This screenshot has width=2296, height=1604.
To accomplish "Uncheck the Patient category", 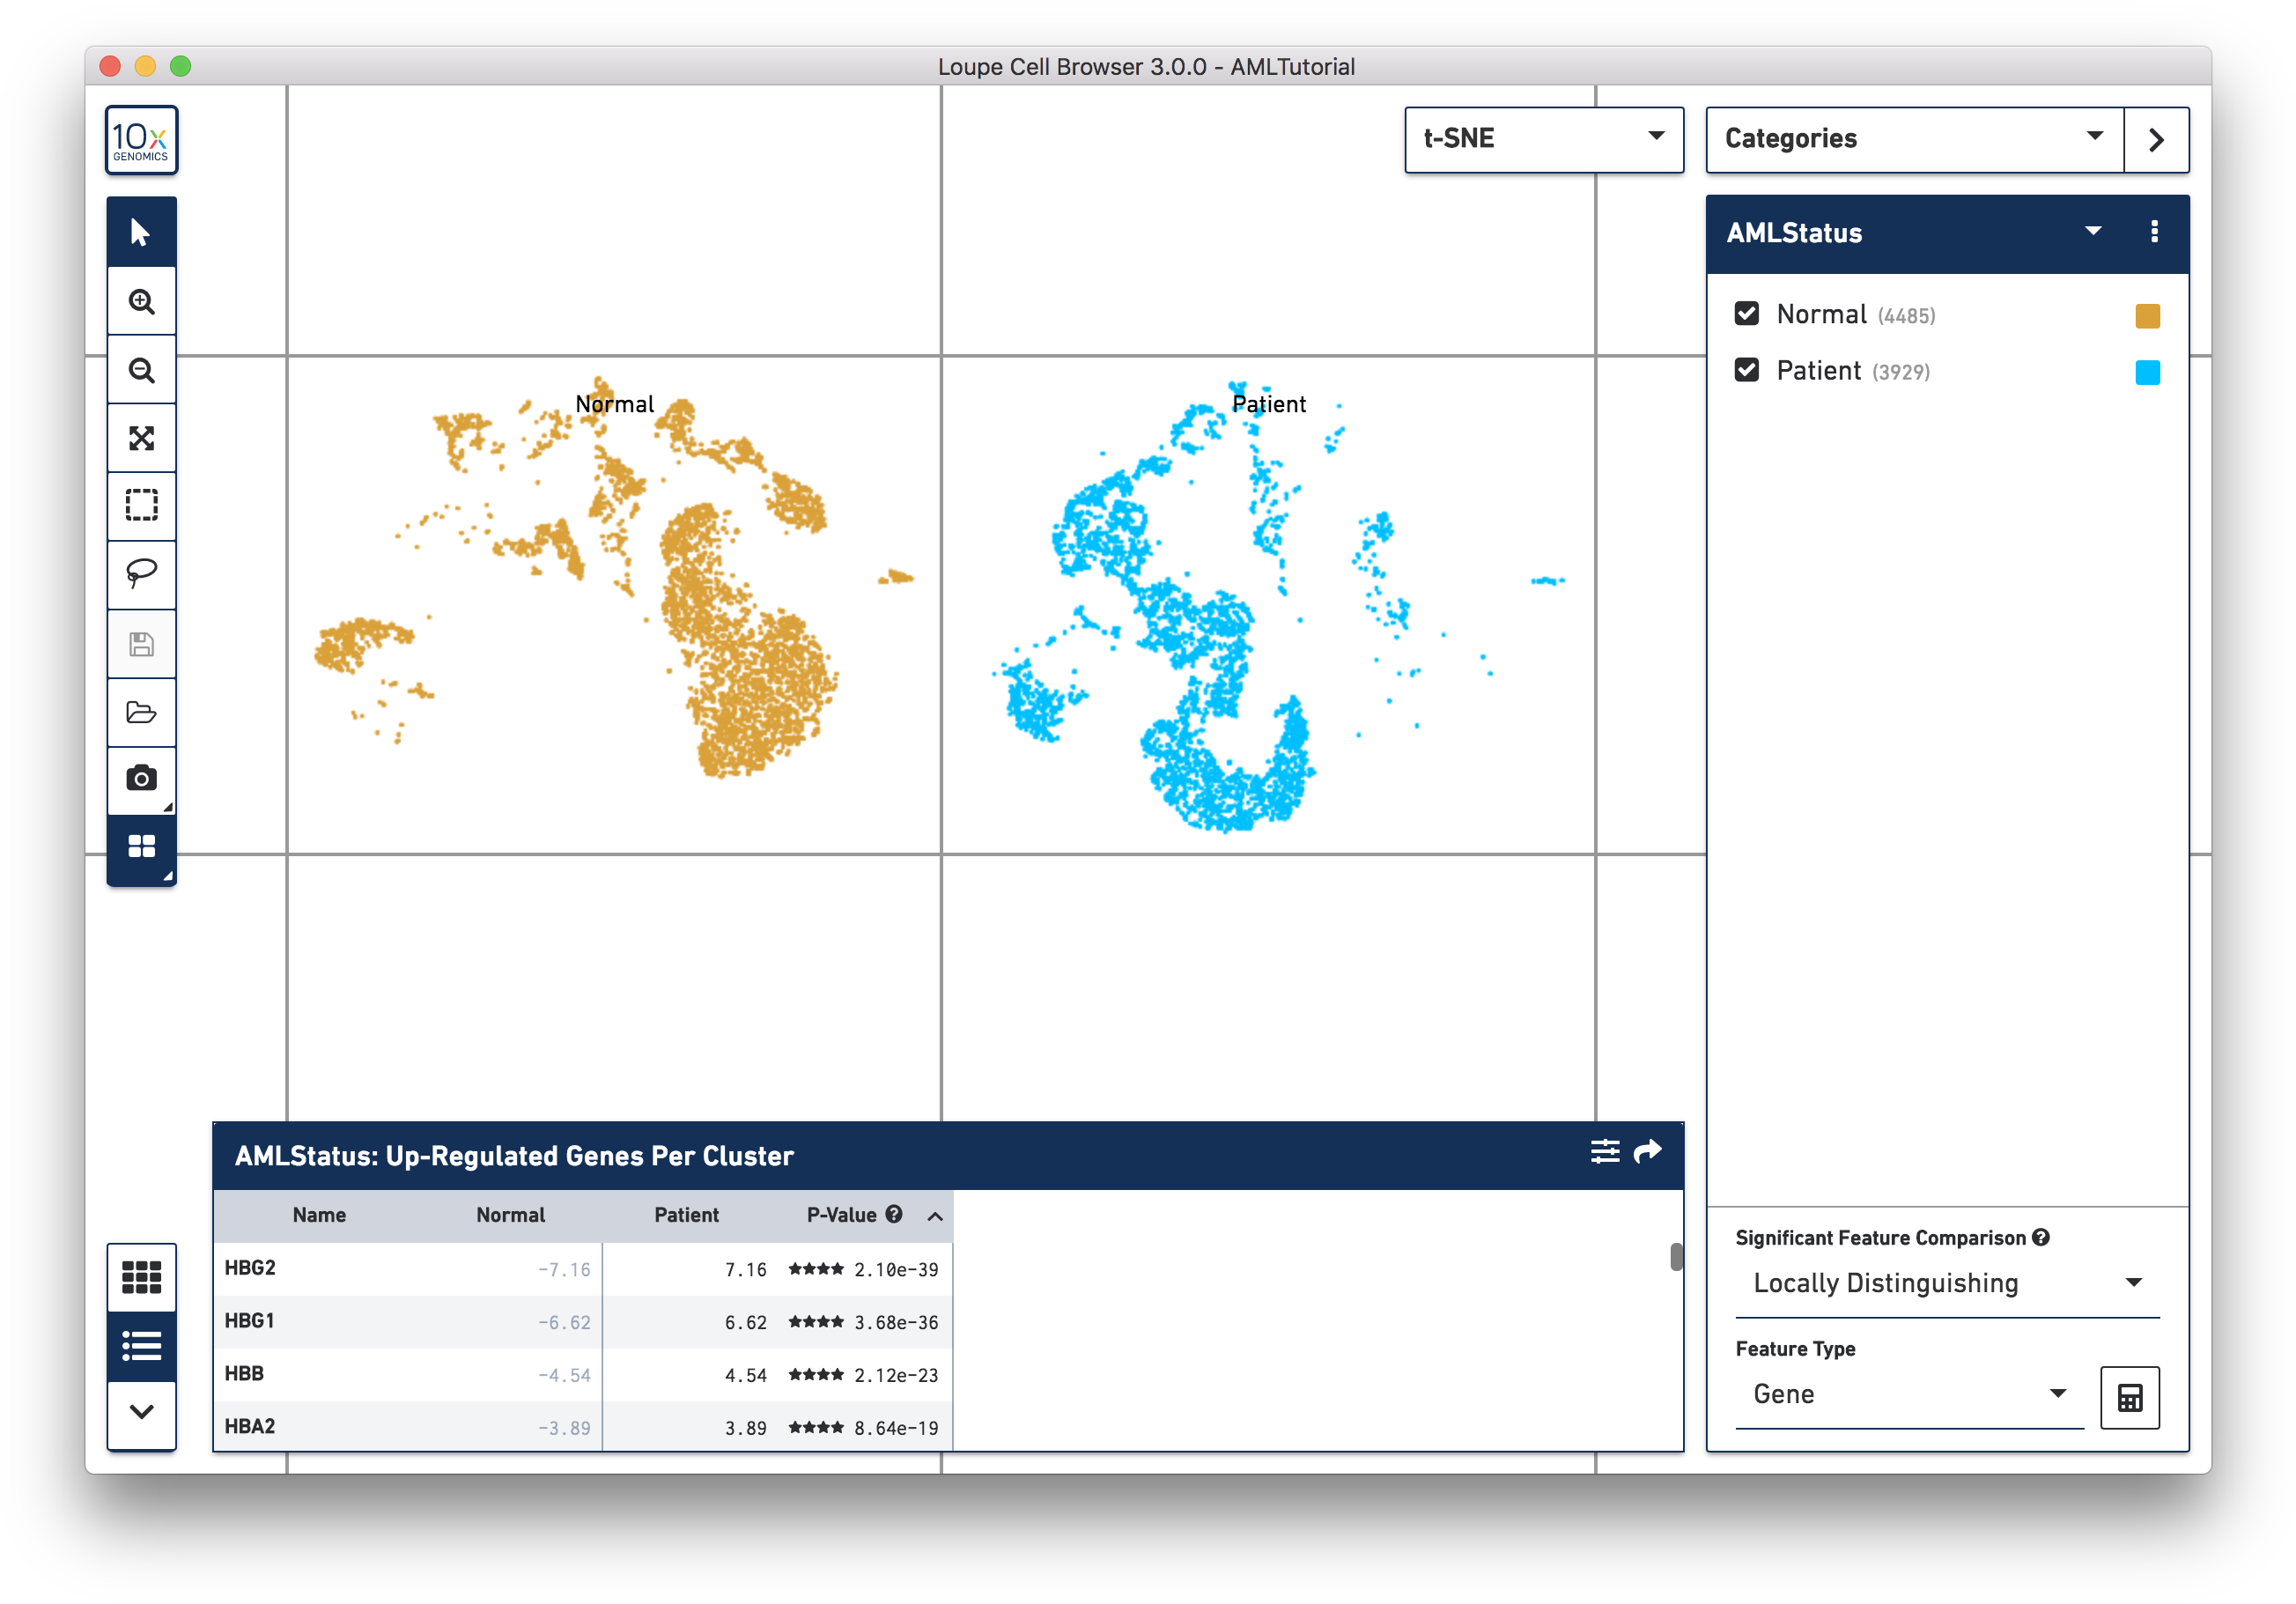I will click(x=1746, y=370).
